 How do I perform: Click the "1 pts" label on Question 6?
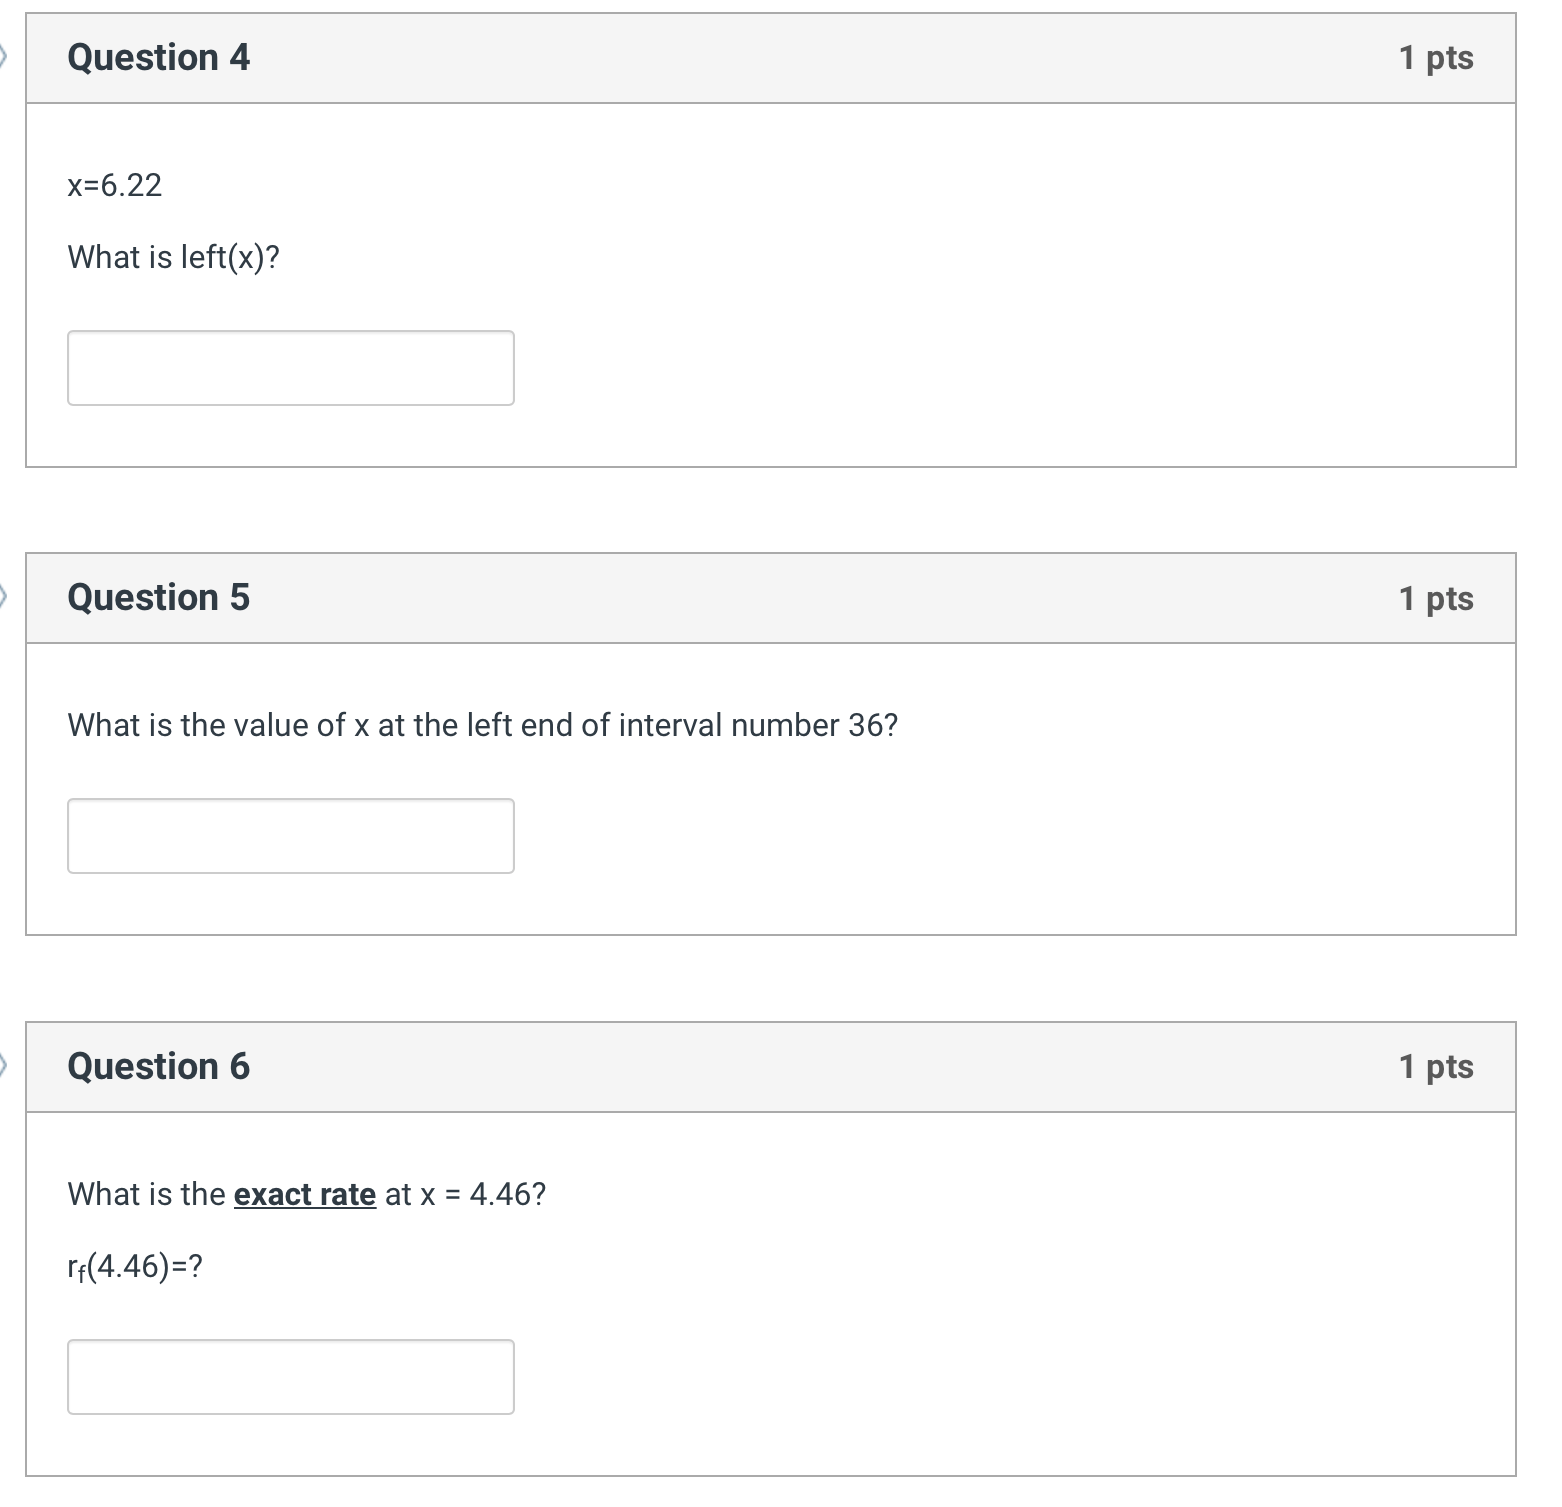(1436, 1066)
